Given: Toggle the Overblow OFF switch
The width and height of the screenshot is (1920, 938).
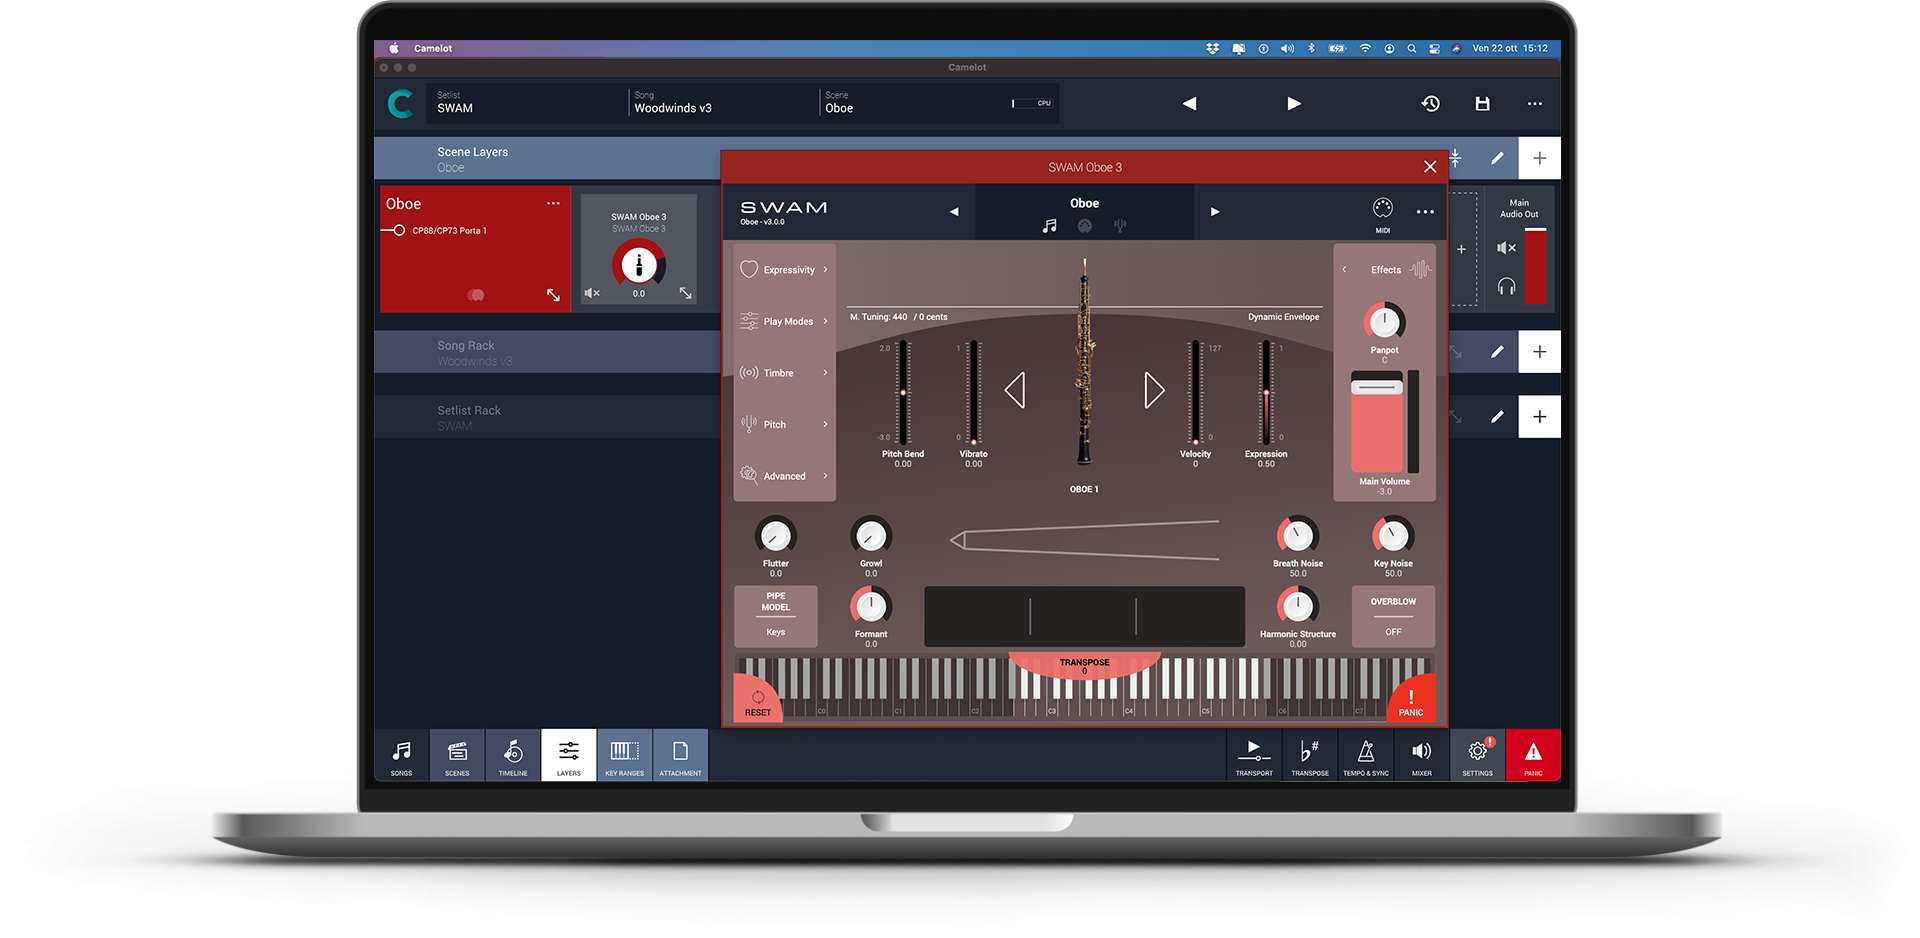Looking at the screenshot, I should (x=1393, y=616).
